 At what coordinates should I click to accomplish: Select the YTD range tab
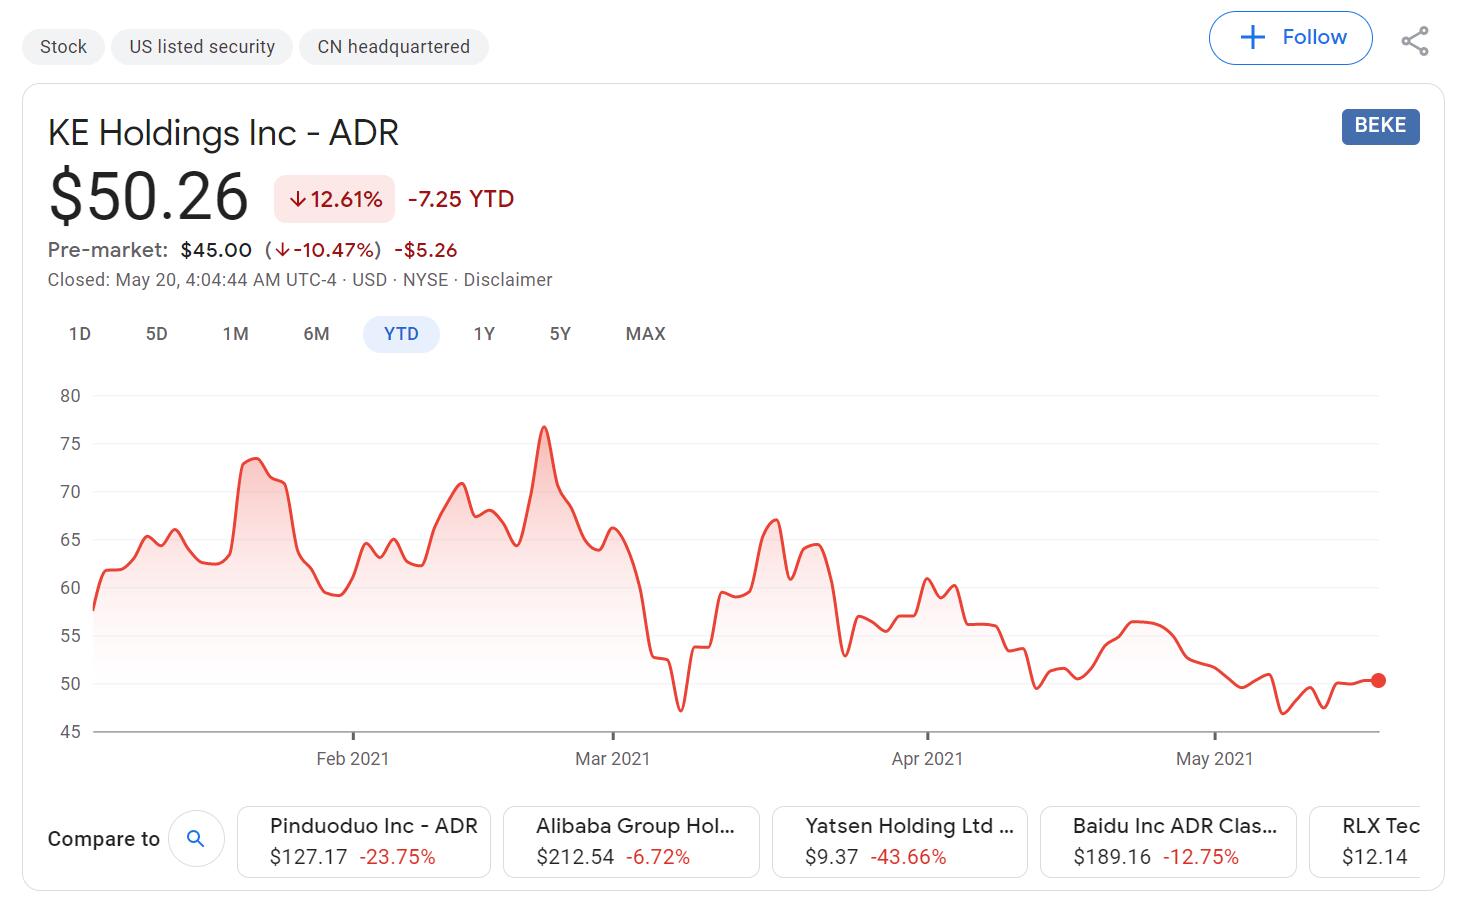coord(401,334)
